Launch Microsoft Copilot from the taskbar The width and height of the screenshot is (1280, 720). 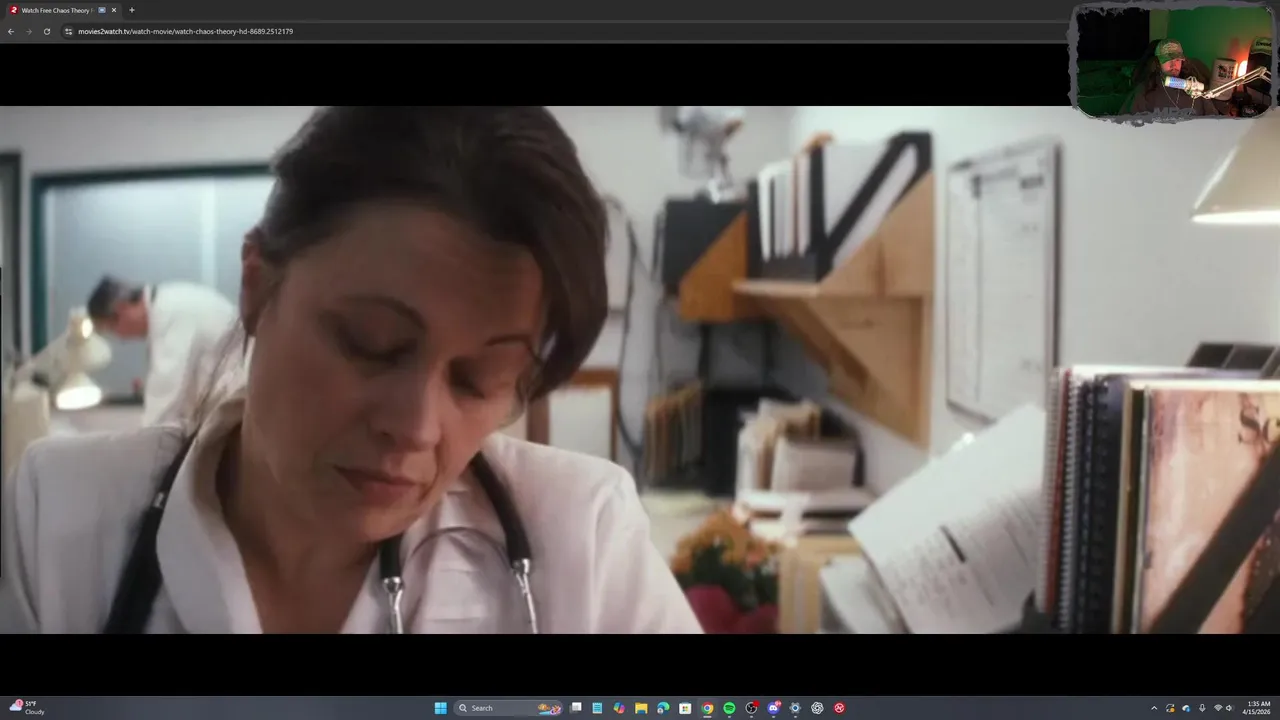(619, 708)
